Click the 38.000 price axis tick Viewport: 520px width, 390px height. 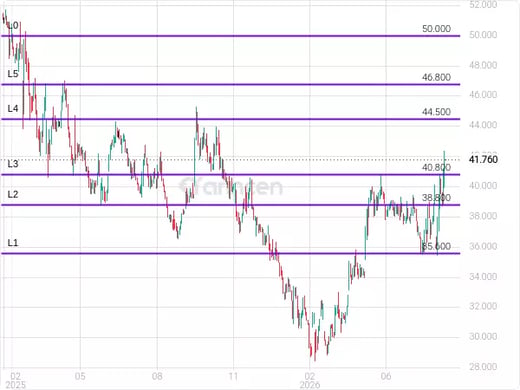click(x=483, y=216)
